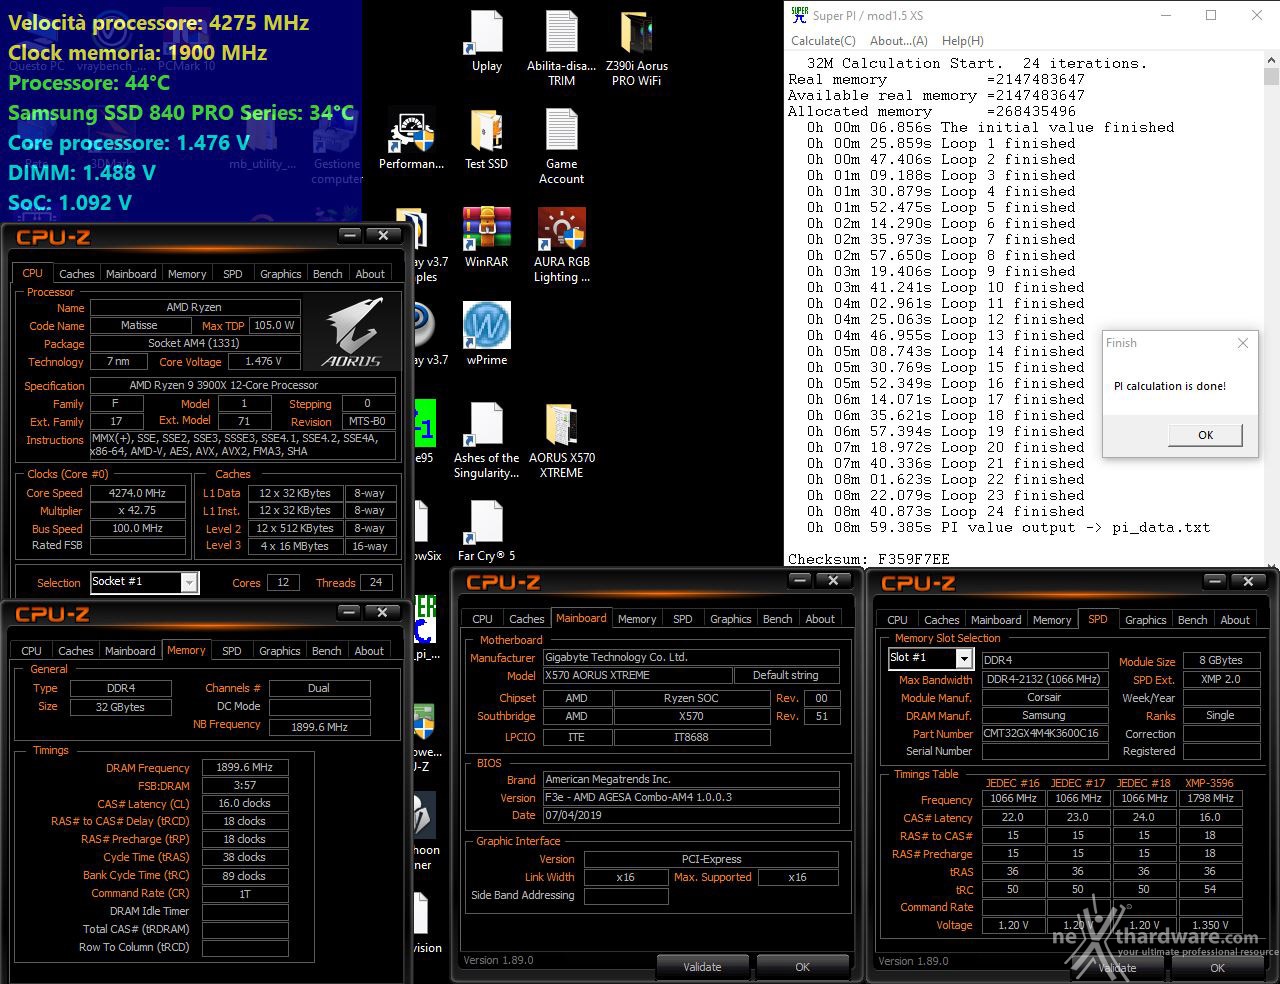This screenshot has height=984, width=1280.
Task: Switch to SPD tab in CPU-Z CPU window
Action: point(233,274)
